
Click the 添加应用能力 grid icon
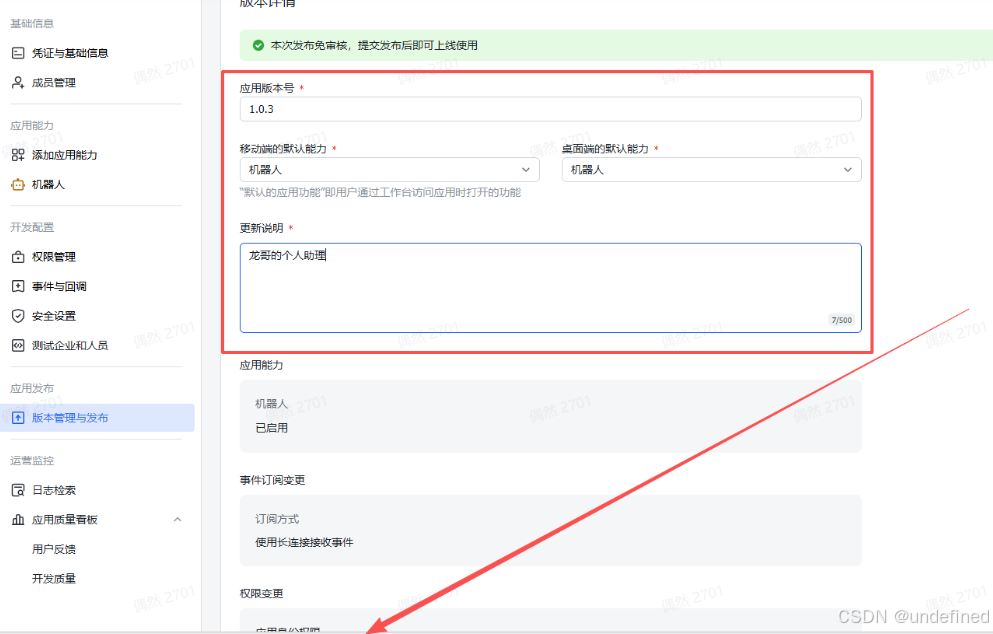(18, 155)
